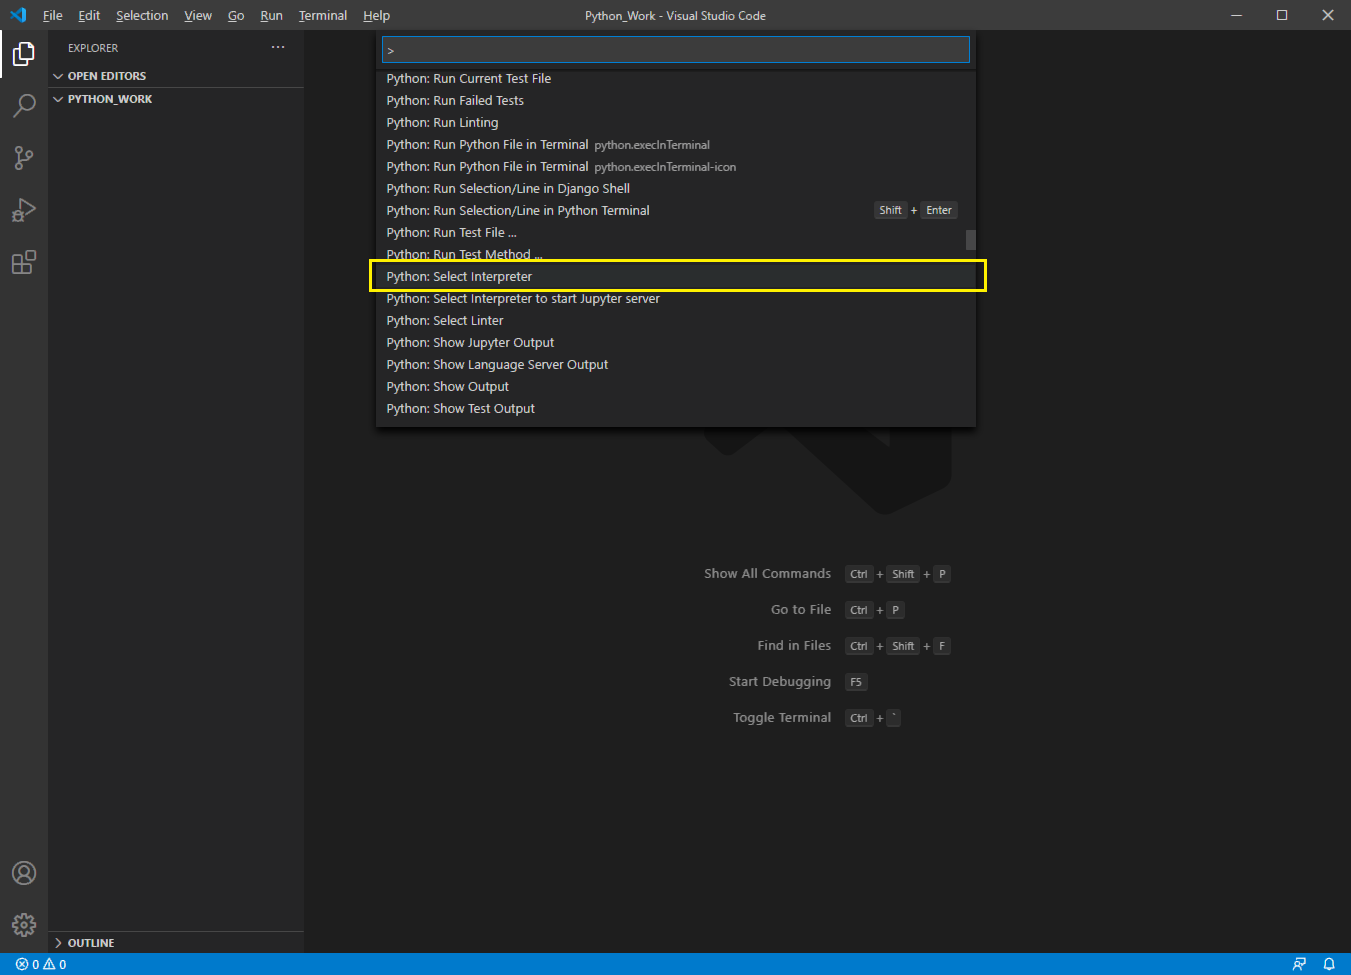Collapse the Open Editors section

[x=176, y=76]
